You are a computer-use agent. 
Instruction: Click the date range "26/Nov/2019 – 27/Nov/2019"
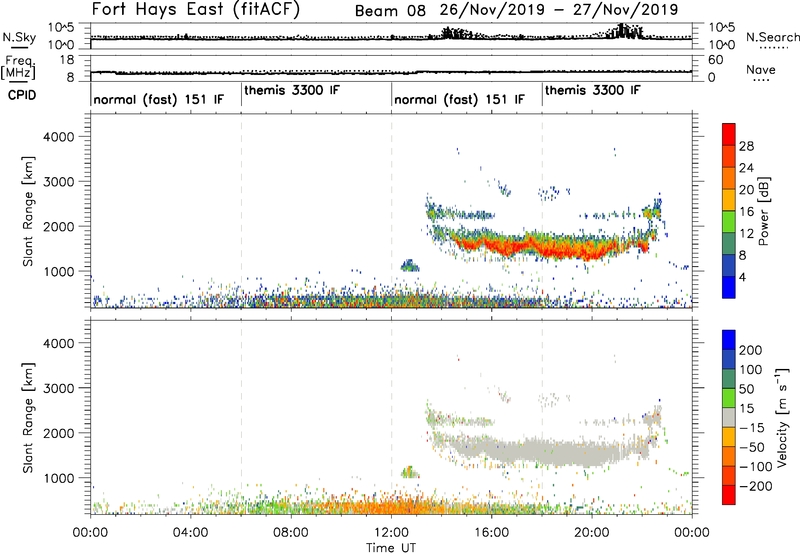pos(559,10)
